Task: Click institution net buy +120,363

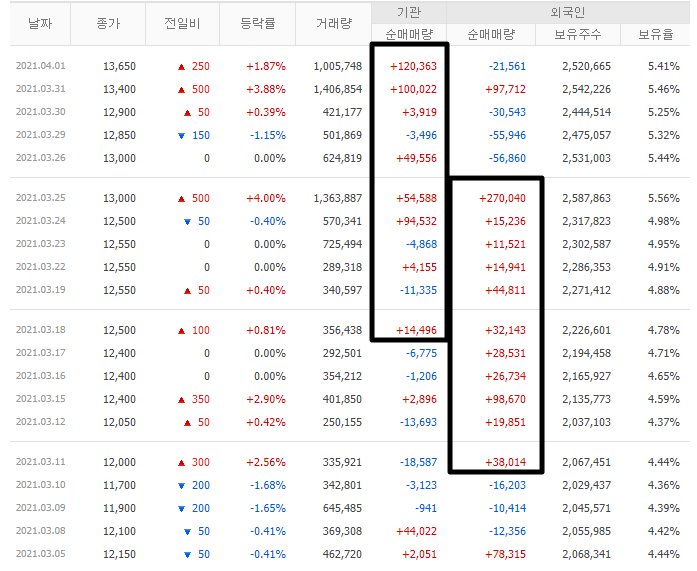Action: (x=413, y=66)
